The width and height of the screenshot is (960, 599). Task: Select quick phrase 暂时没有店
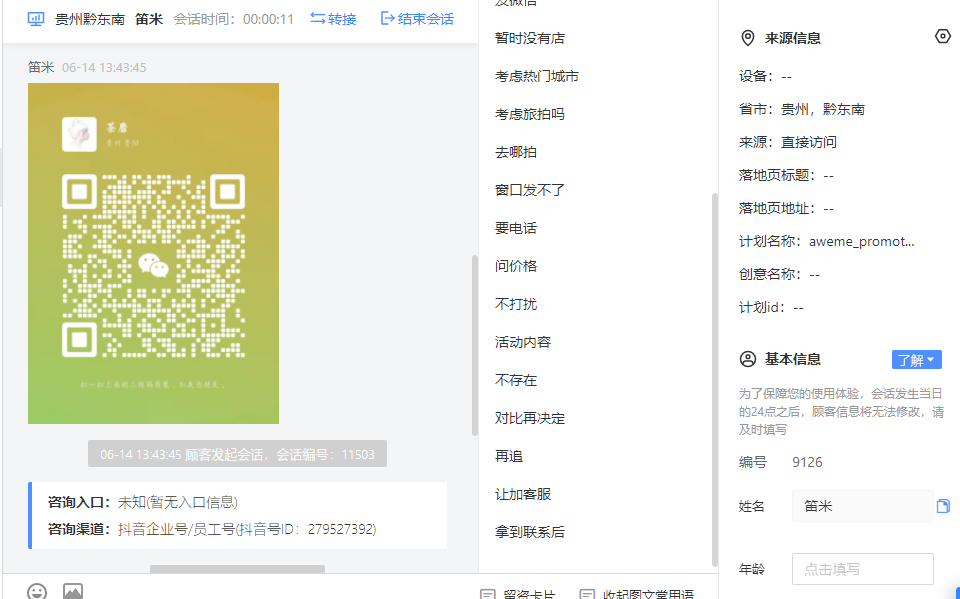[530, 38]
